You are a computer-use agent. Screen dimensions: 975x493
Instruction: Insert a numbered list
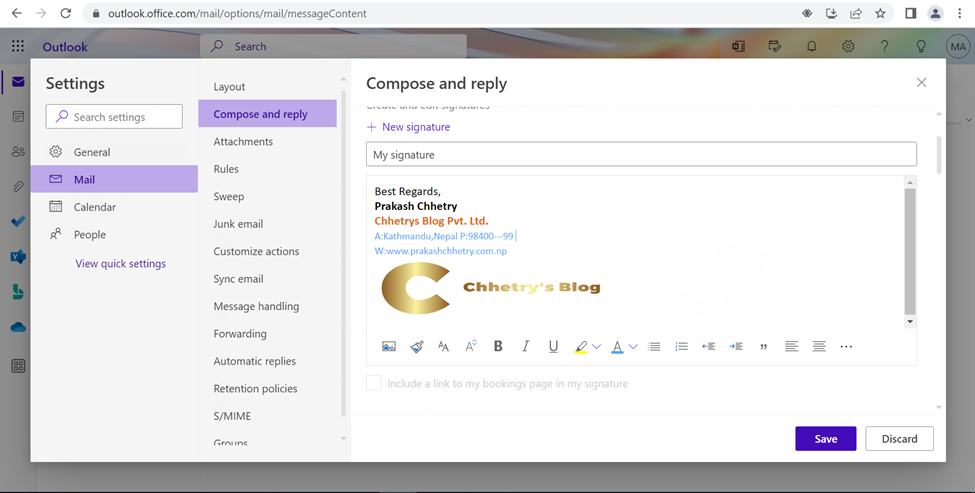pos(682,346)
